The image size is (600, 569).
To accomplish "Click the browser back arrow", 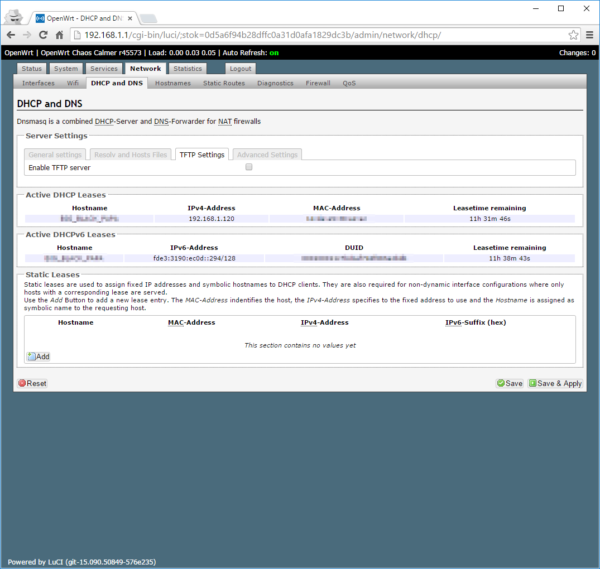I will pos(14,34).
